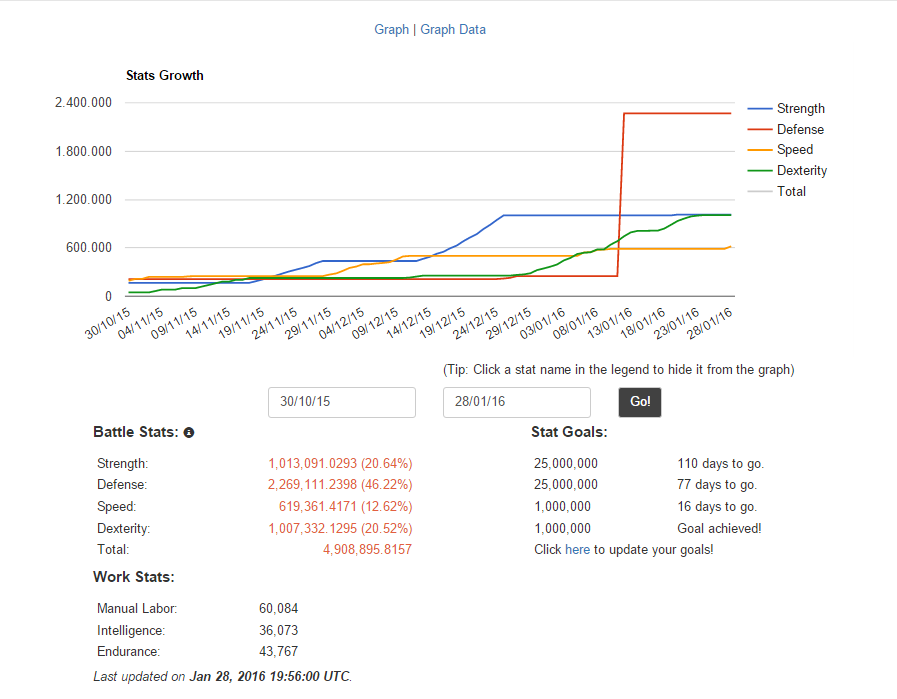This screenshot has height=699, width=897.
Task: Click the Go! button
Action: click(640, 402)
